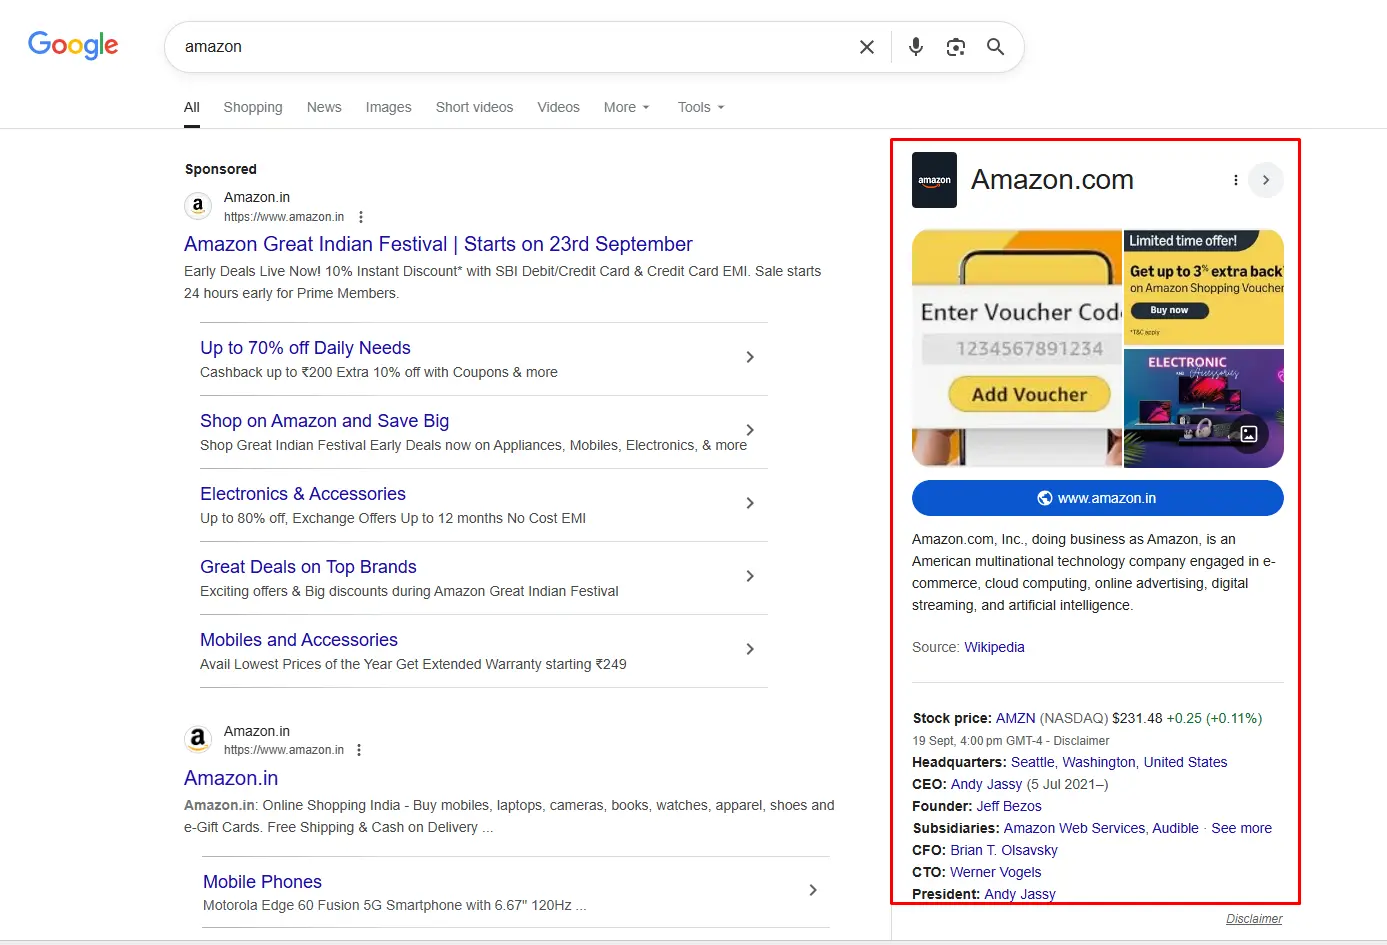Click Amazon.in favicon in organic result
Viewport: 1387px width, 945px height.
click(x=198, y=739)
